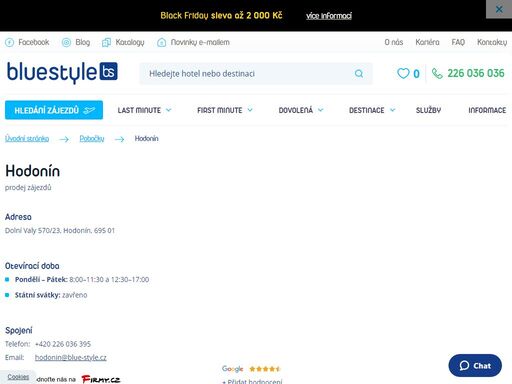Click the Google rating stars
The image size is (512, 384).
[x=265, y=369]
